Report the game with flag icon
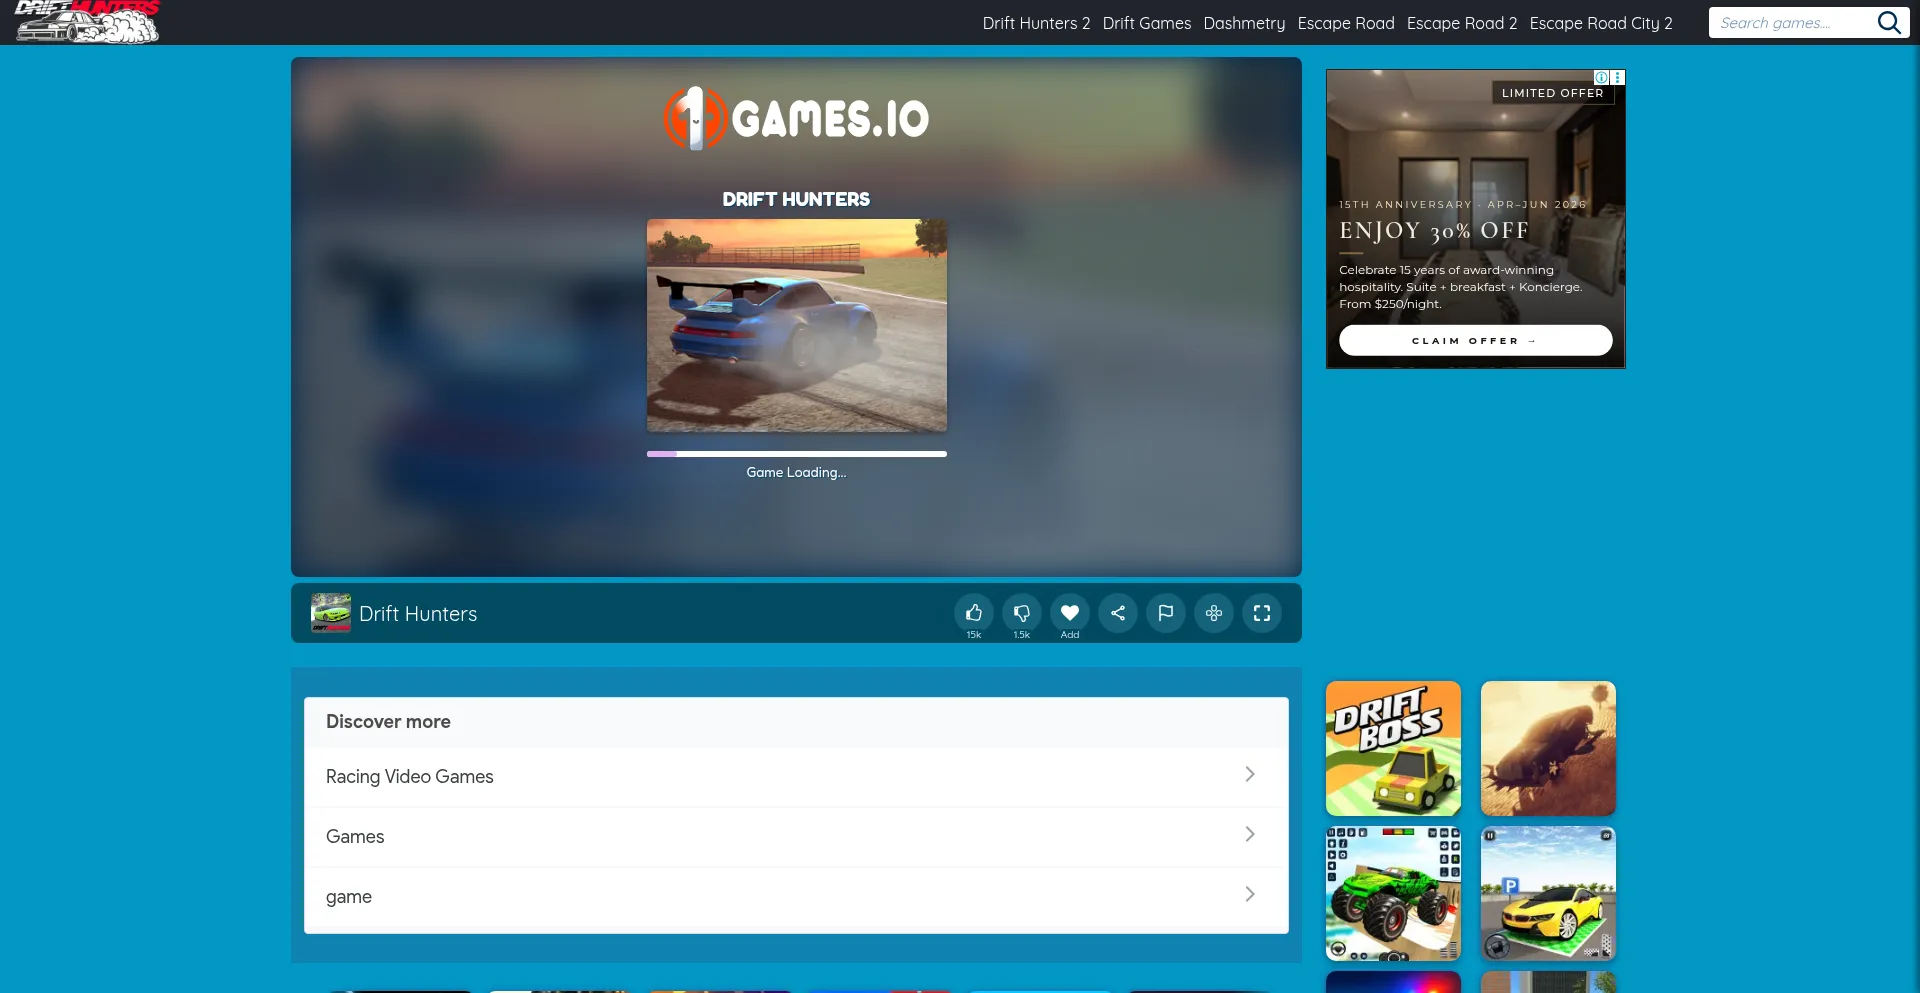The image size is (1920, 993). click(x=1166, y=613)
